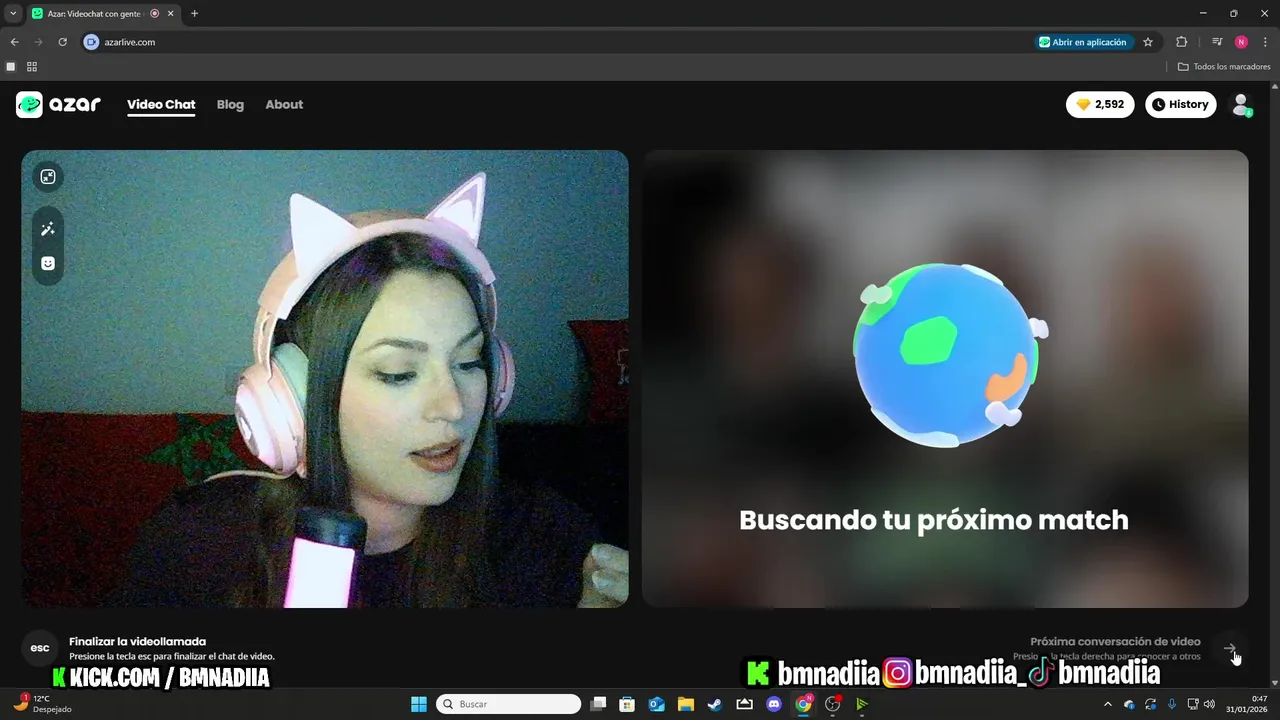The height and width of the screenshot is (720, 1280).
Task: Close the Azar Videochat tab
Action: [170, 14]
